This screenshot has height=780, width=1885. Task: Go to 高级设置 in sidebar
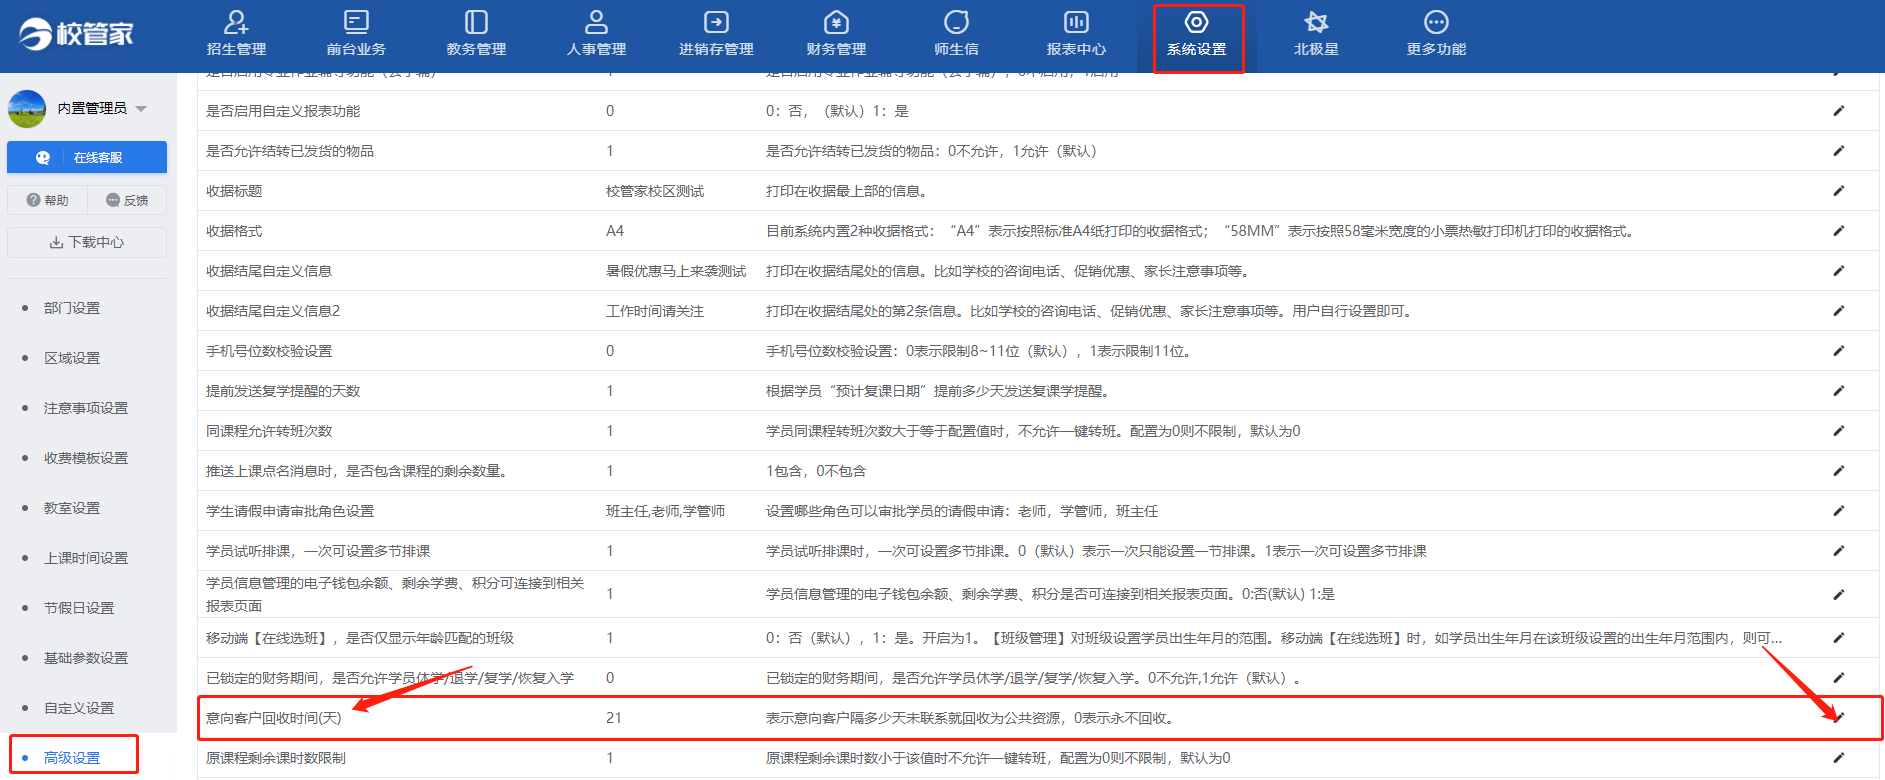pos(72,758)
